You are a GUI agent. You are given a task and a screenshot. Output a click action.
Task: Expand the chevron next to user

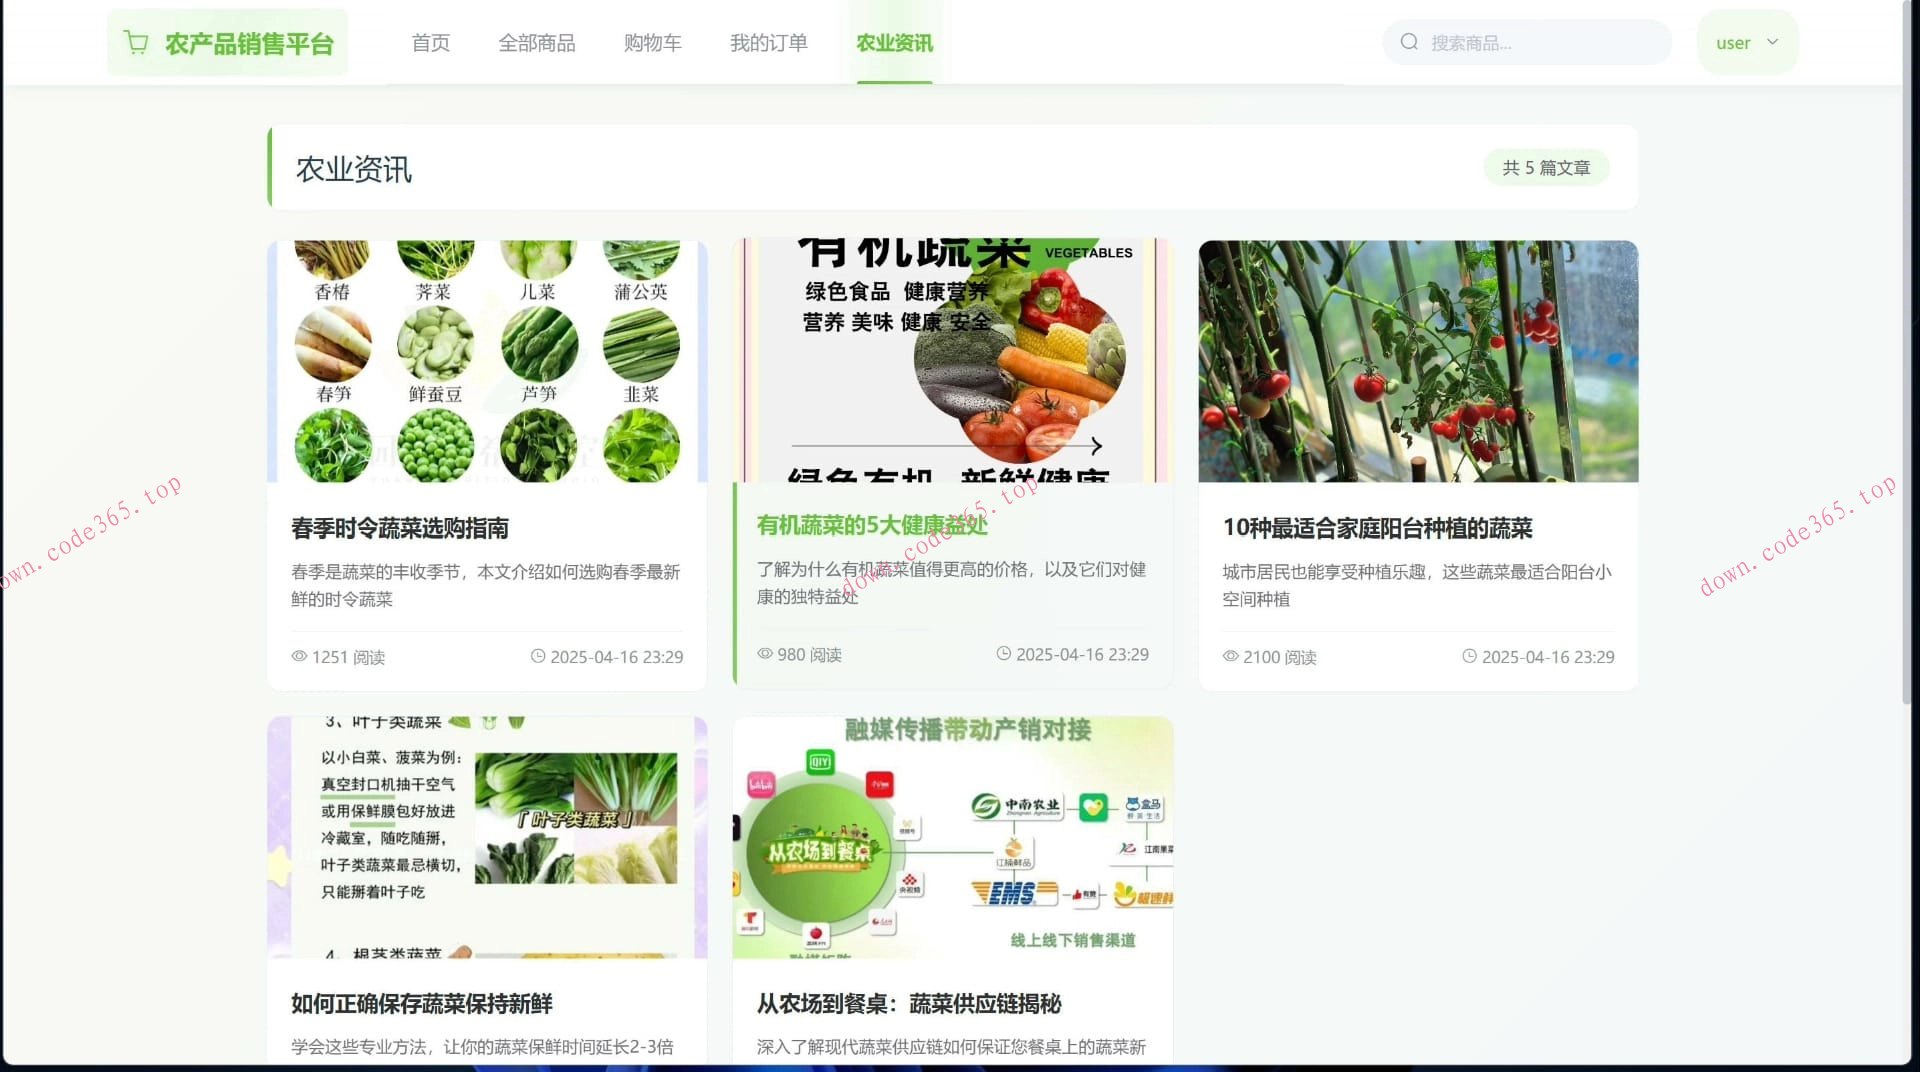point(1772,42)
